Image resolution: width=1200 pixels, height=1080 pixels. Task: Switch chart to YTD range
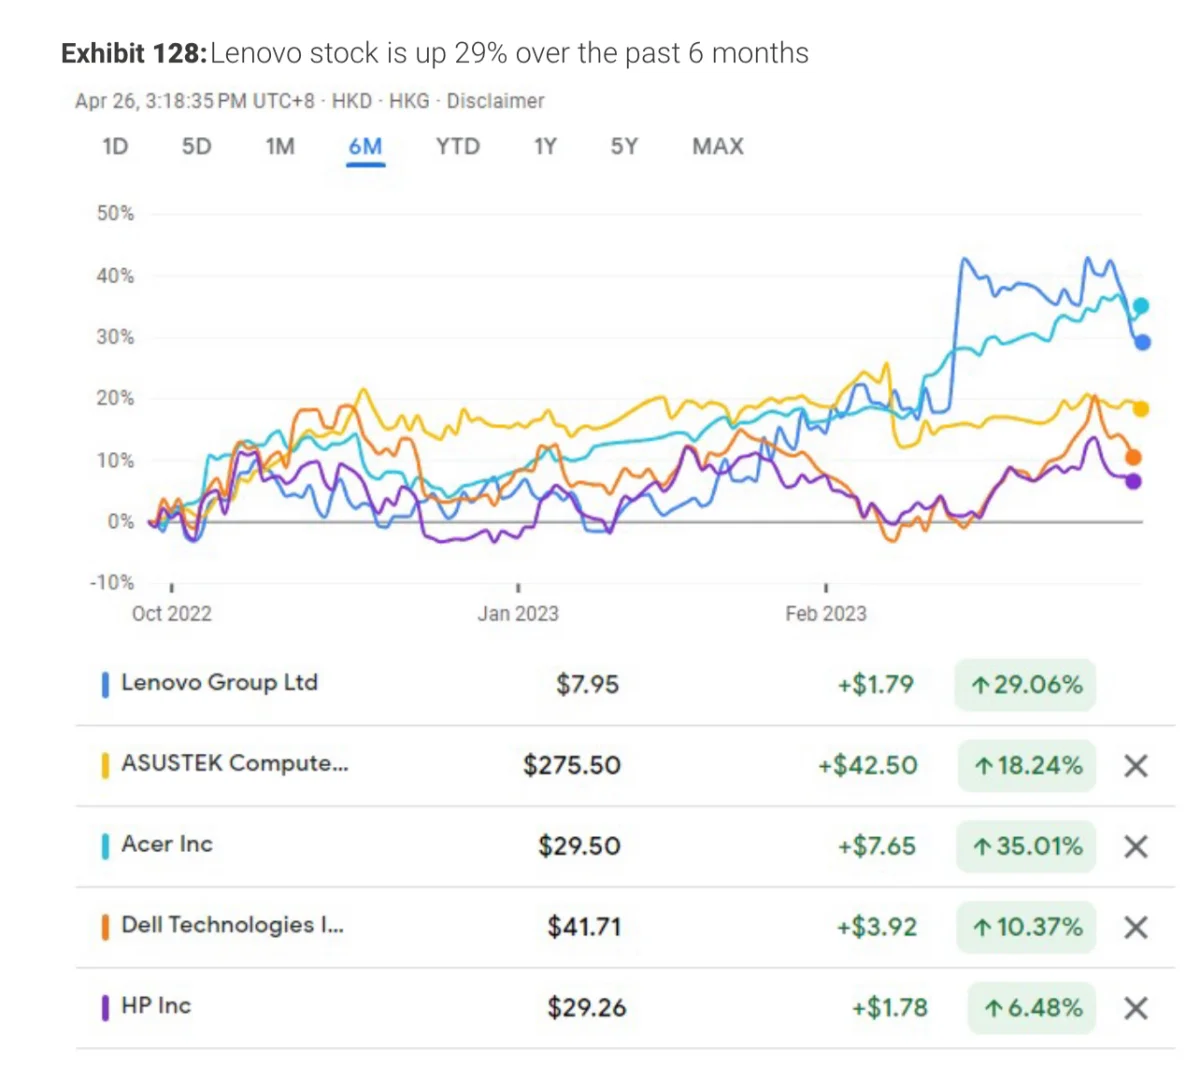tap(457, 147)
